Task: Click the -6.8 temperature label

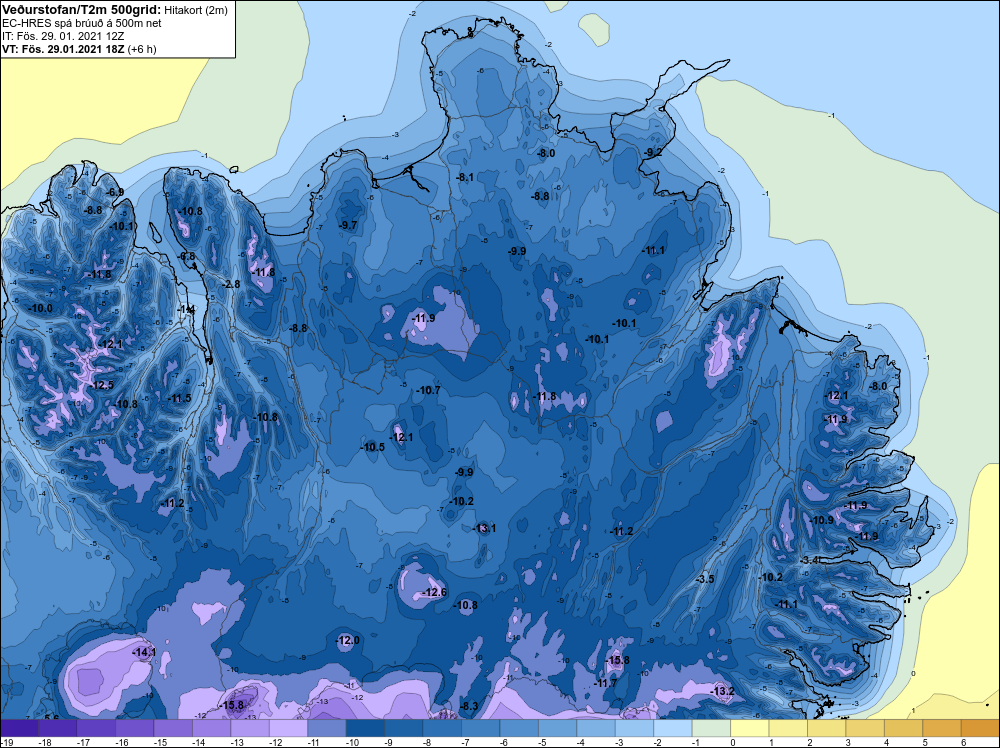Action: pos(187,256)
